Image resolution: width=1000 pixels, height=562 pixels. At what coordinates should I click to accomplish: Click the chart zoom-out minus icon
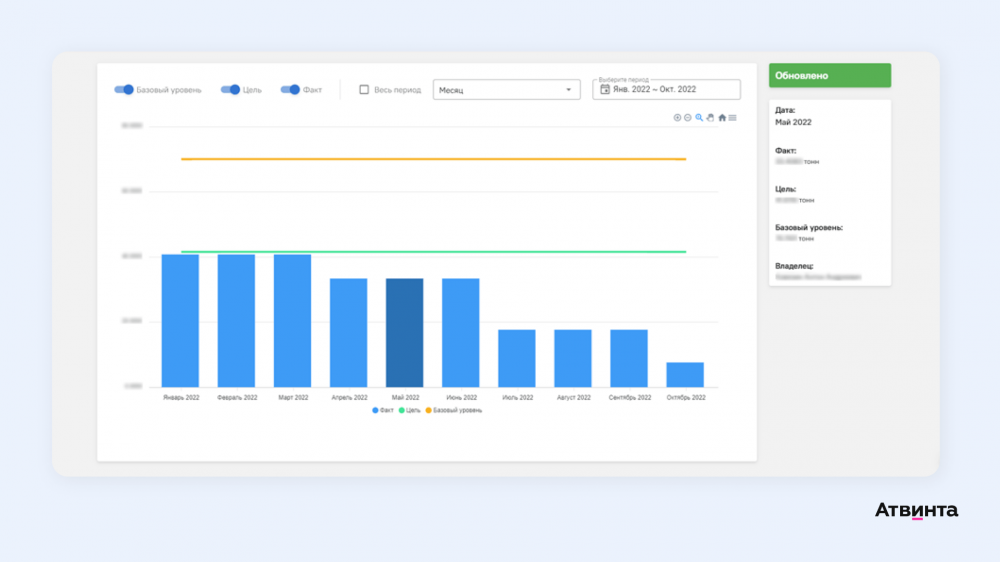pos(688,117)
